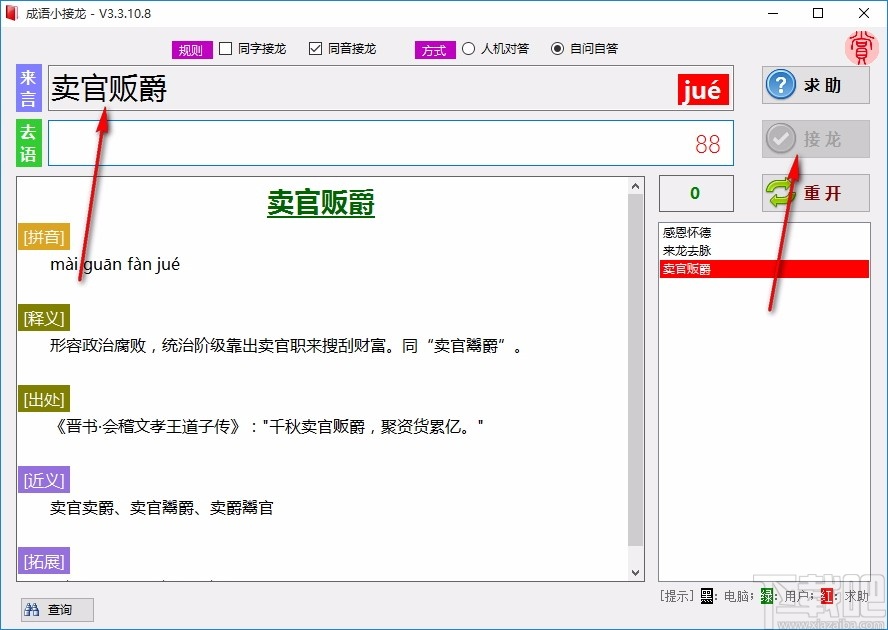Click the 接龙 checkmark icon
The height and width of the screenshot is (630, 888).
point(780,139)
